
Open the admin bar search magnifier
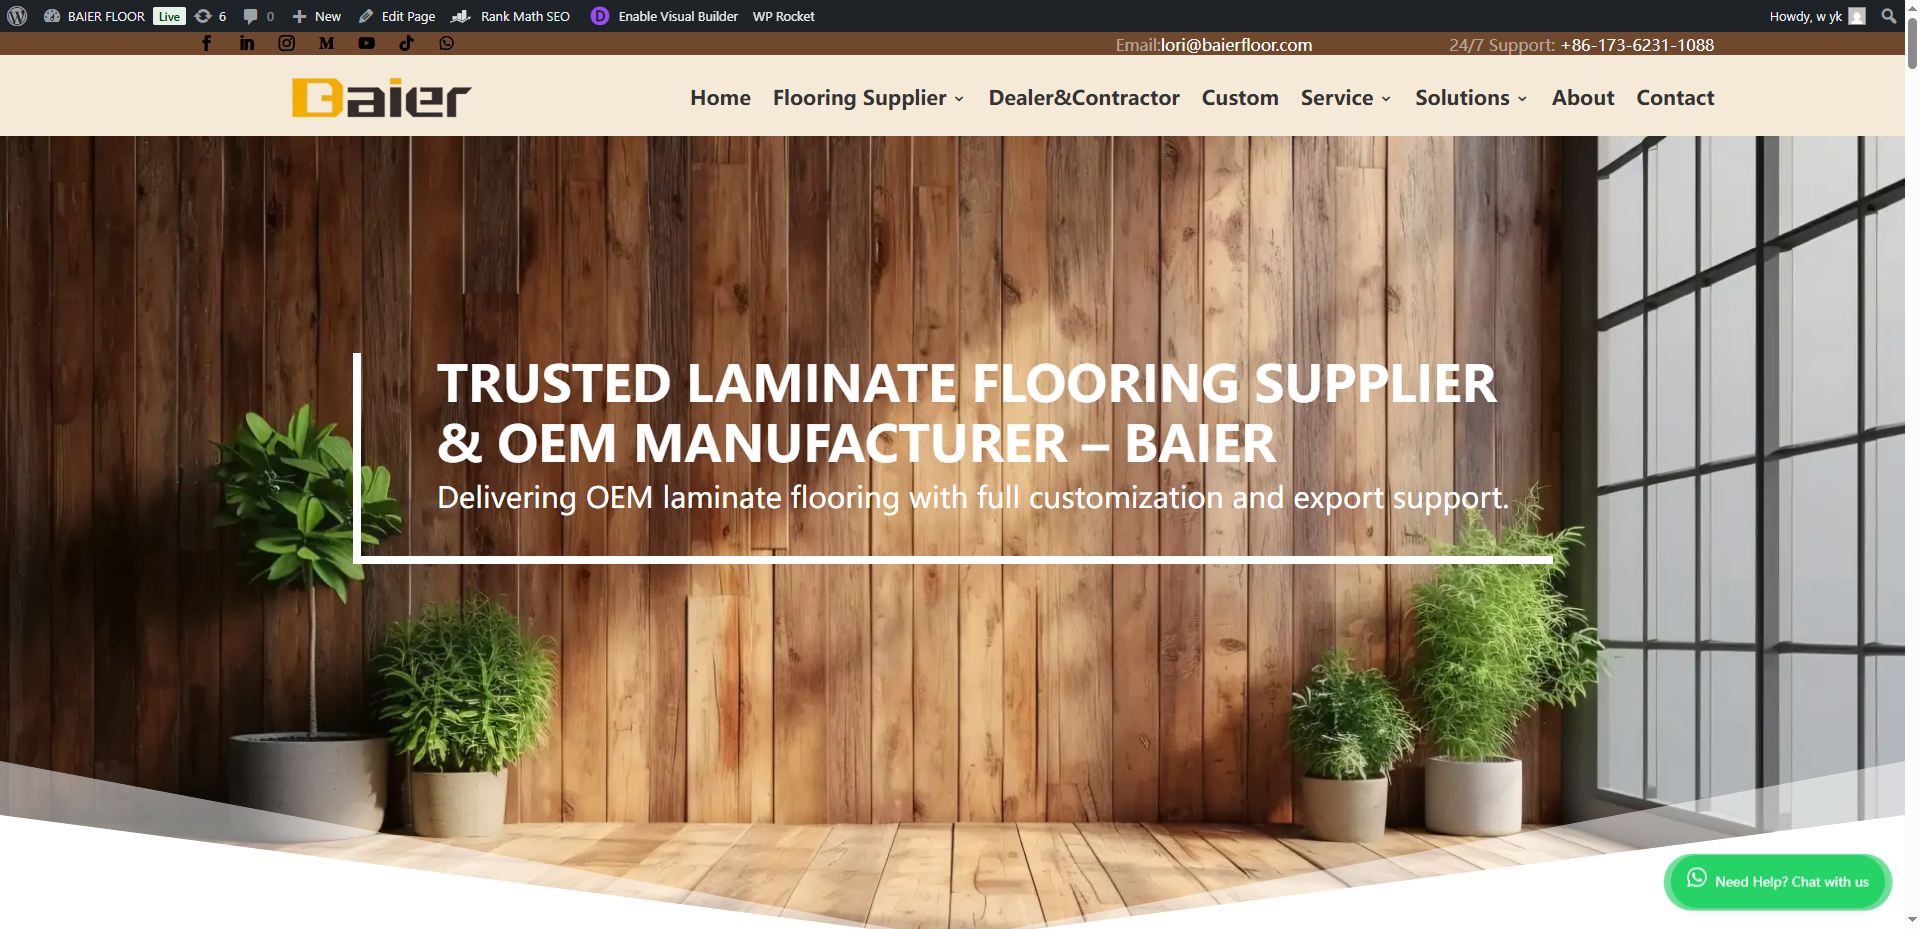click(x=1889, y=16)
